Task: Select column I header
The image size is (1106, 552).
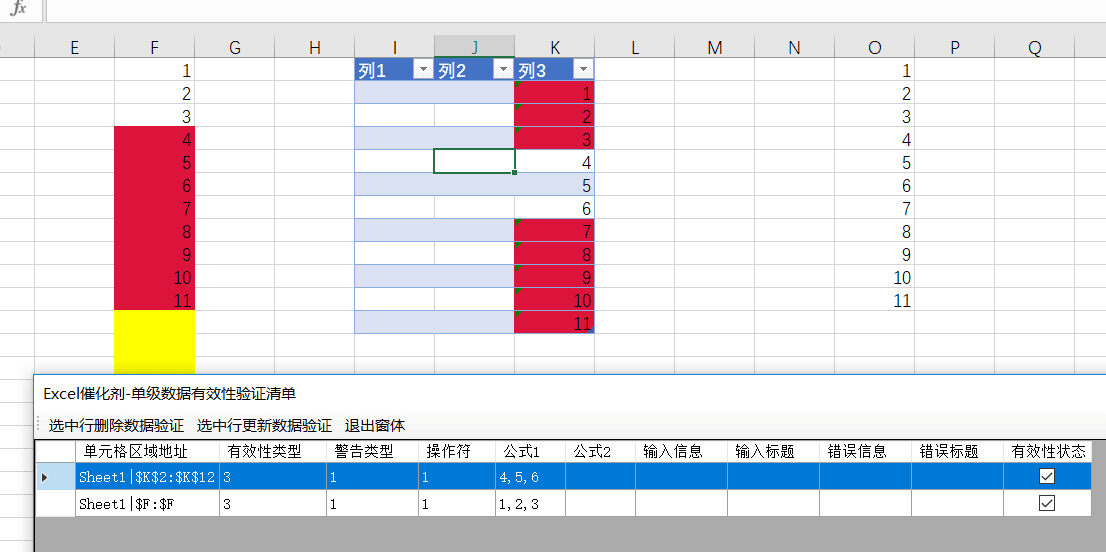Action: pos(394,47)
